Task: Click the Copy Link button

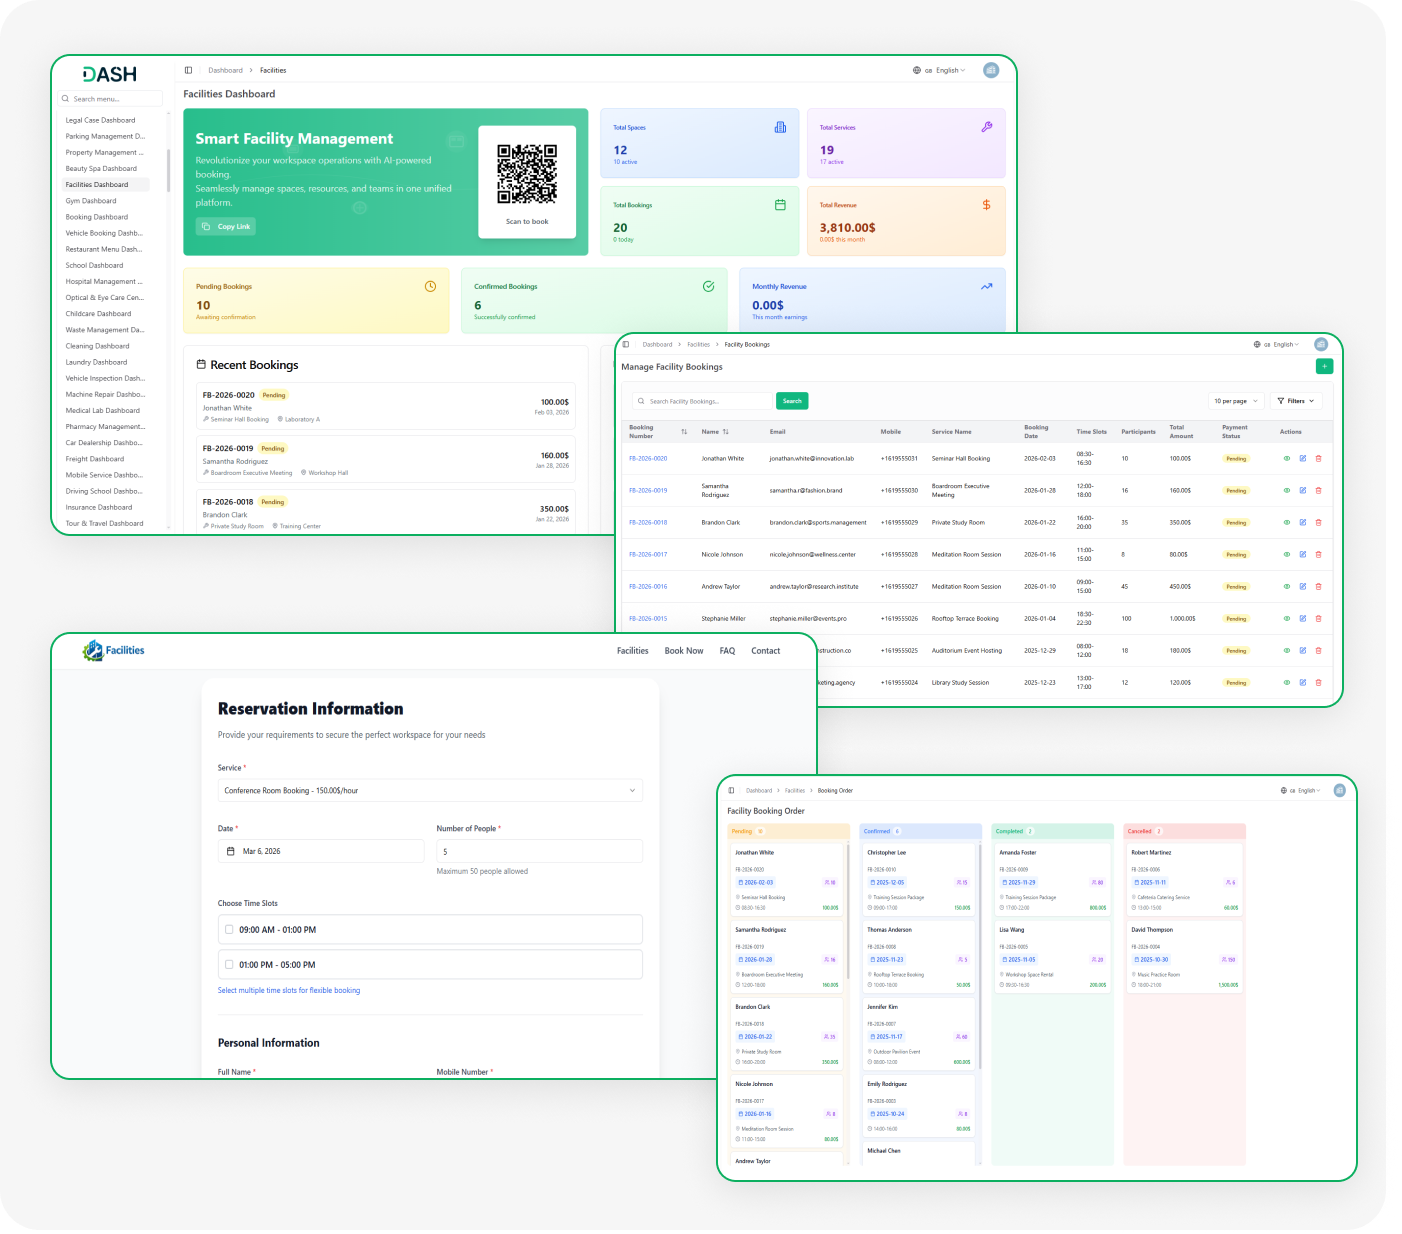Action: (226, 227)
